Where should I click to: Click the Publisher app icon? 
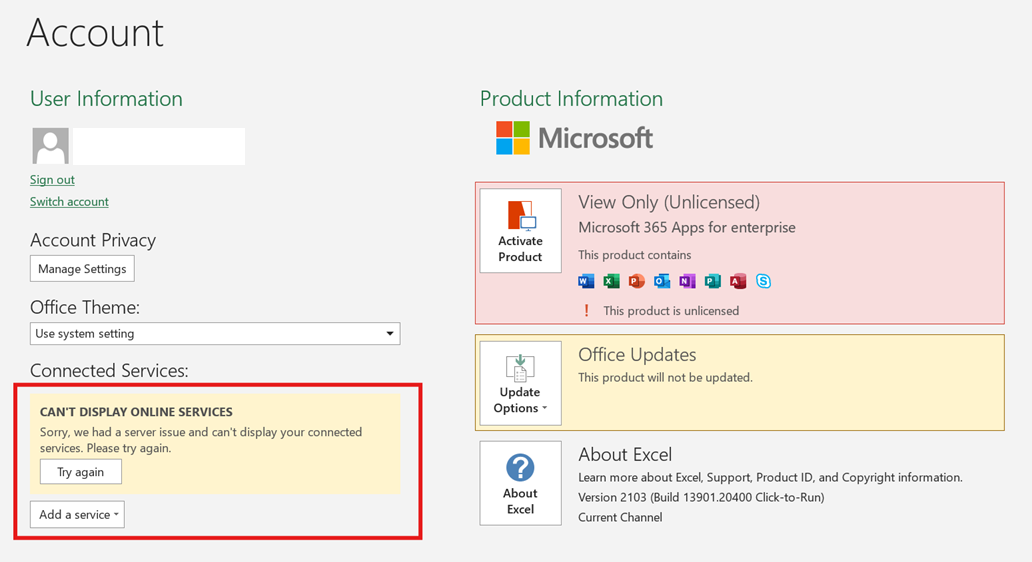712,281
